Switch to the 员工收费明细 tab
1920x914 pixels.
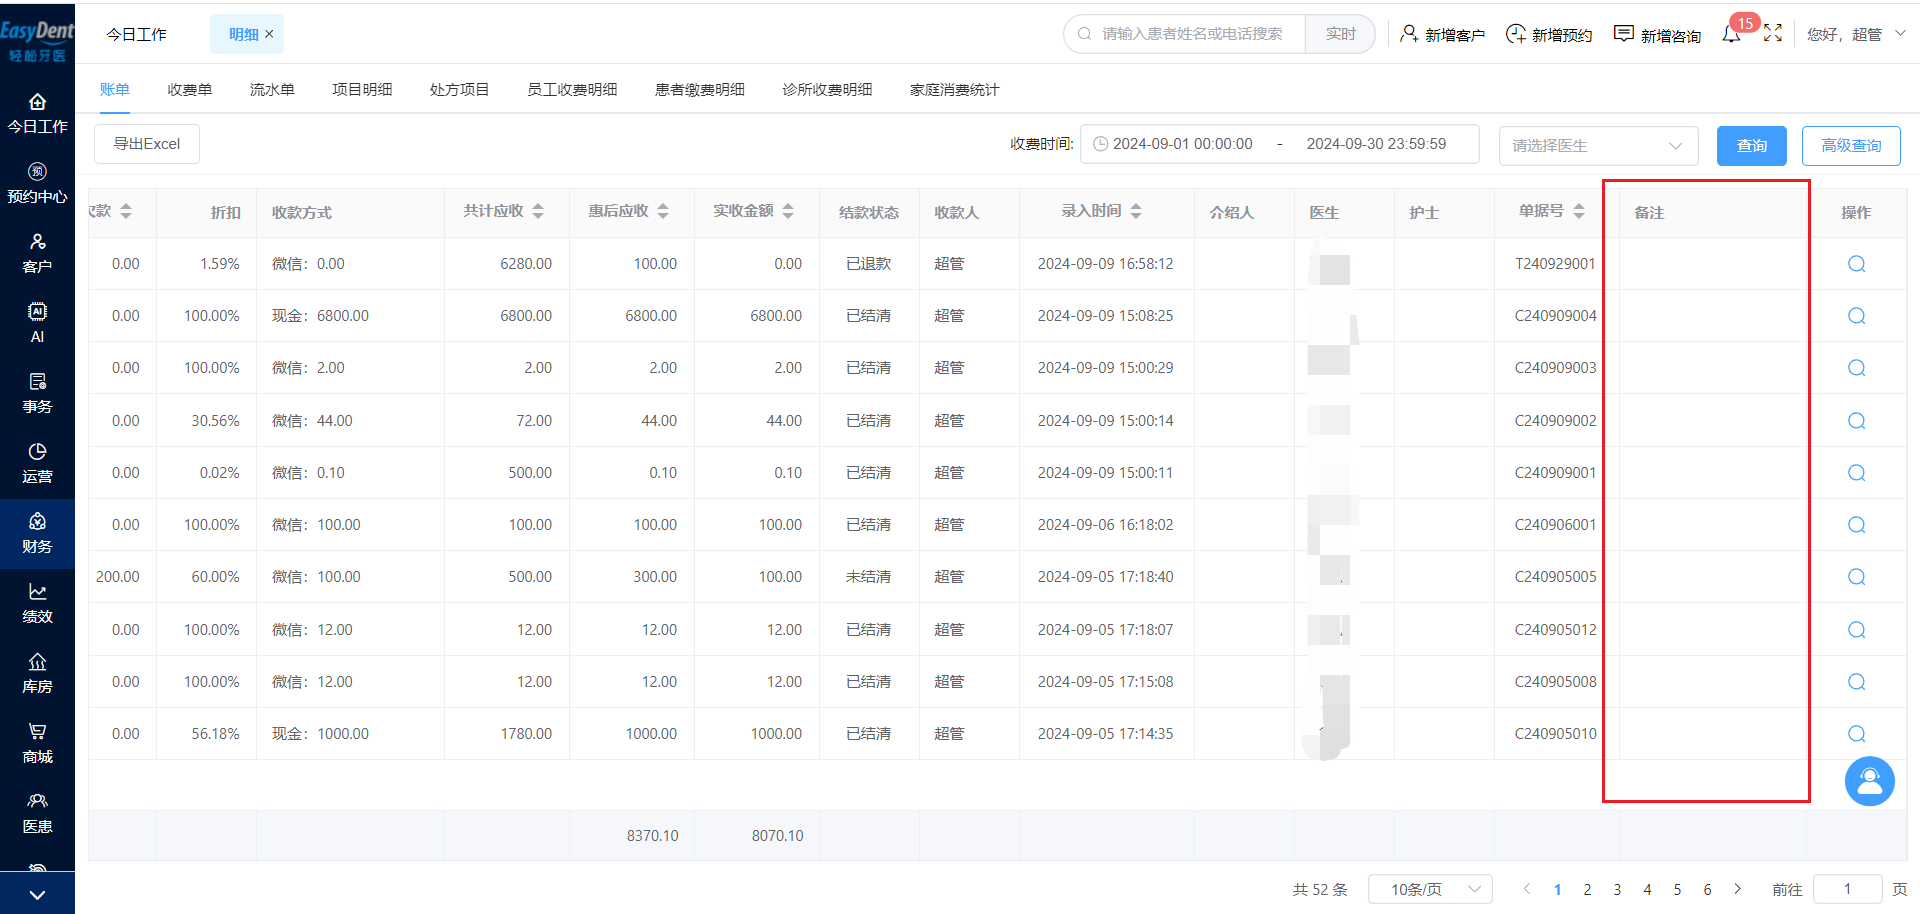[572, 90]
